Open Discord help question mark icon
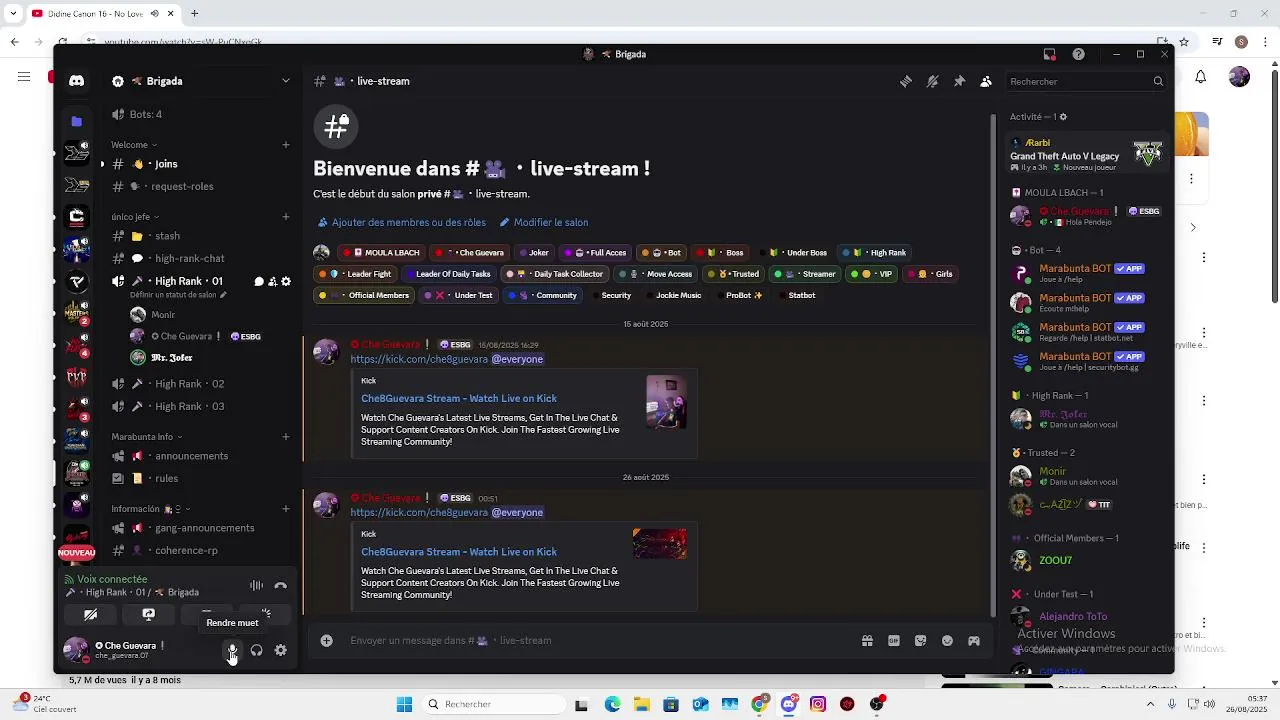The width and height of the screenshot is (1280, 720). point(1078,54)
